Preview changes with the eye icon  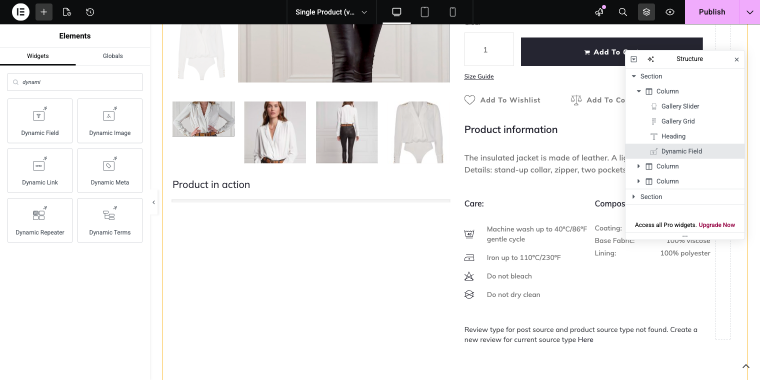(670, 12)
